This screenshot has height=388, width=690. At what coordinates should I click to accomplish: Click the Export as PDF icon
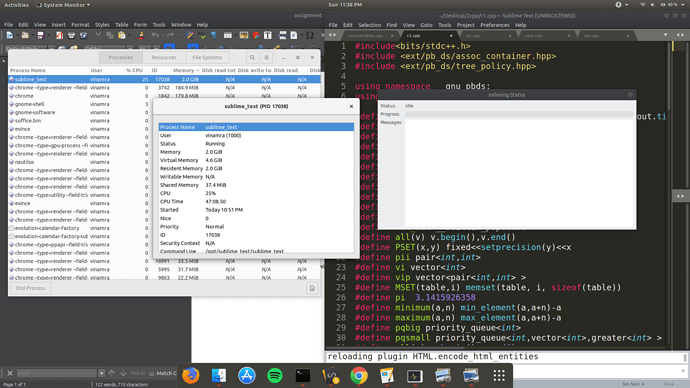pyautogui.click(x=59, y=35)
